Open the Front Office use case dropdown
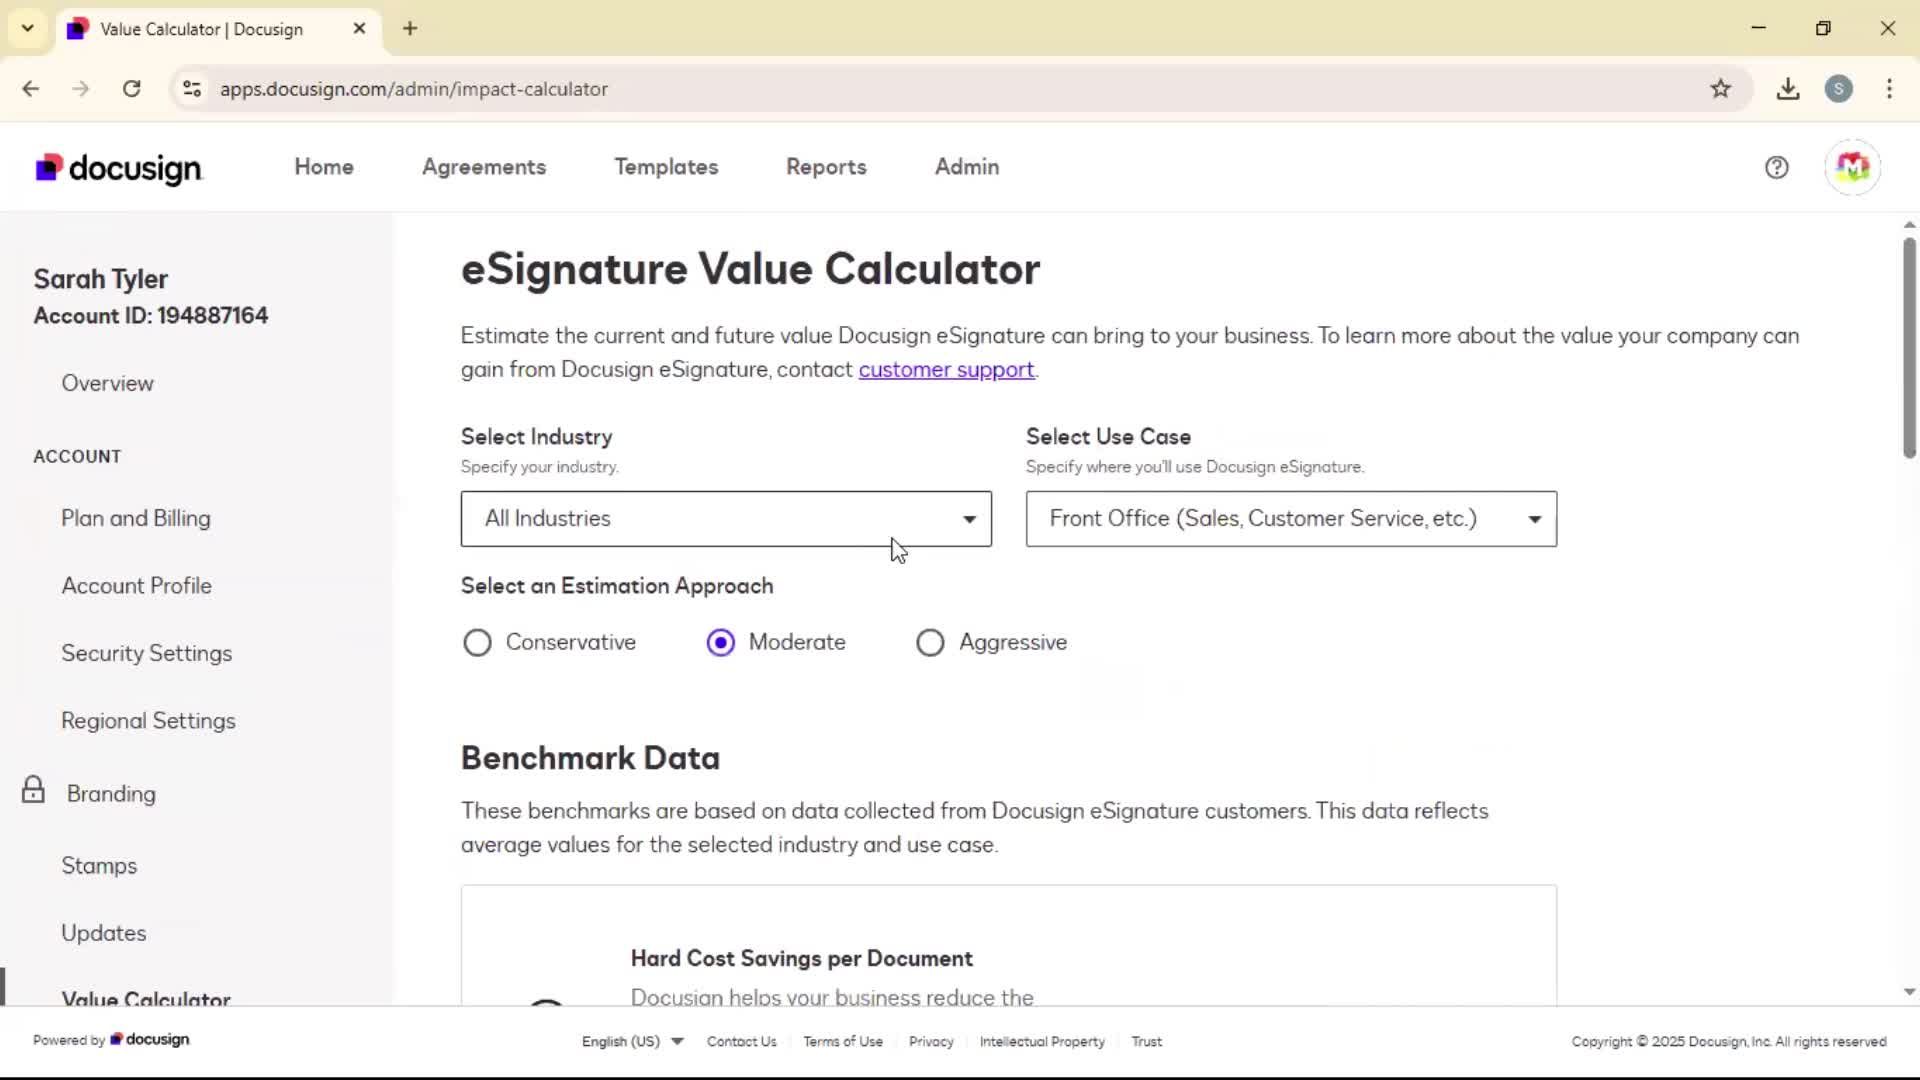The height and width of the screenshot is (1080, 1920). pos(1291,519)
